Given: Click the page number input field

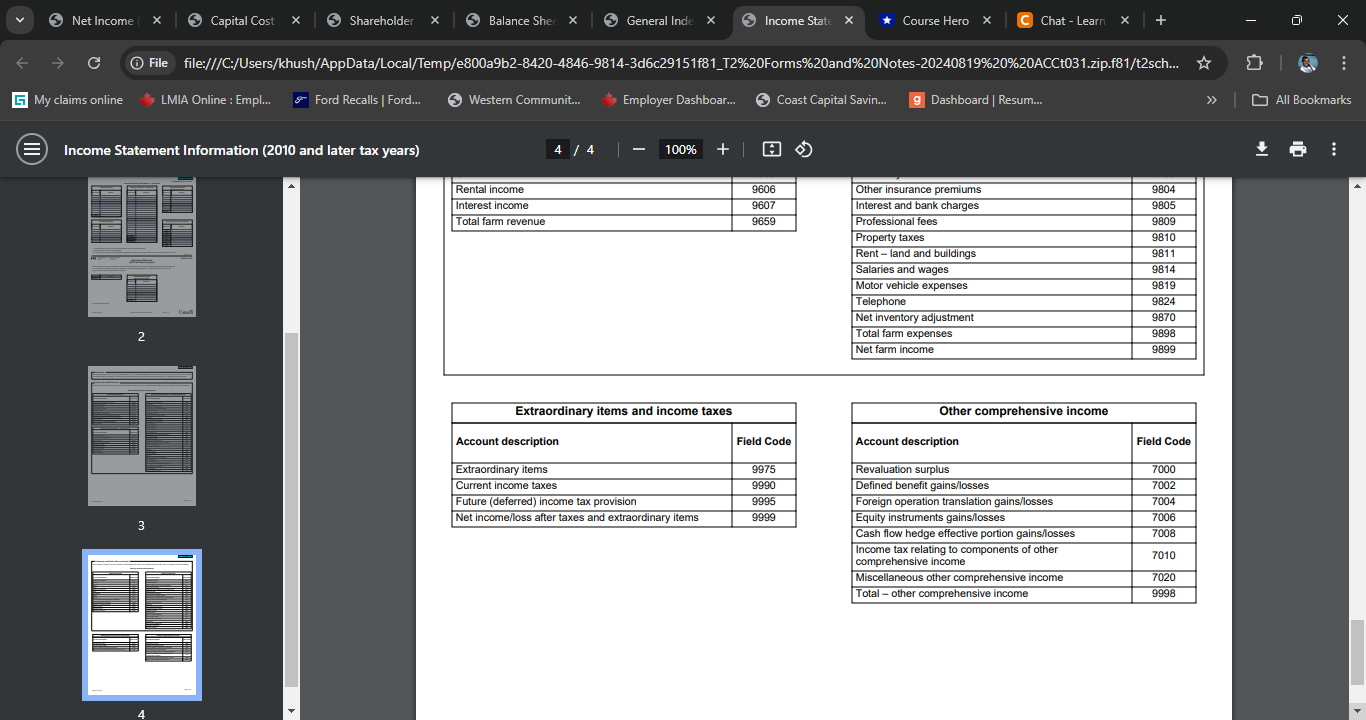Looking at the screenshot, I should click(x=558, y=149).
